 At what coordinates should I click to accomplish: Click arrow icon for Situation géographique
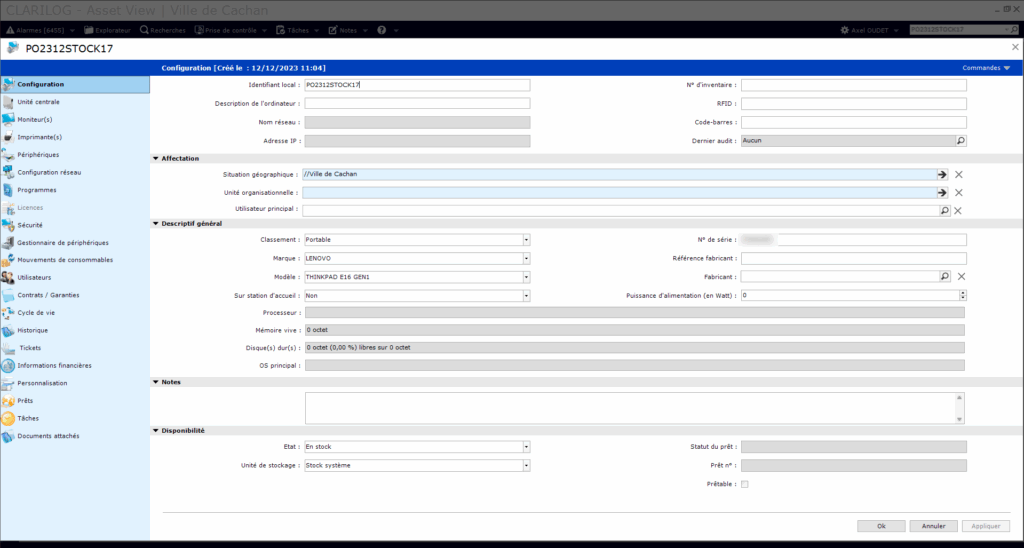coord(942,175)
